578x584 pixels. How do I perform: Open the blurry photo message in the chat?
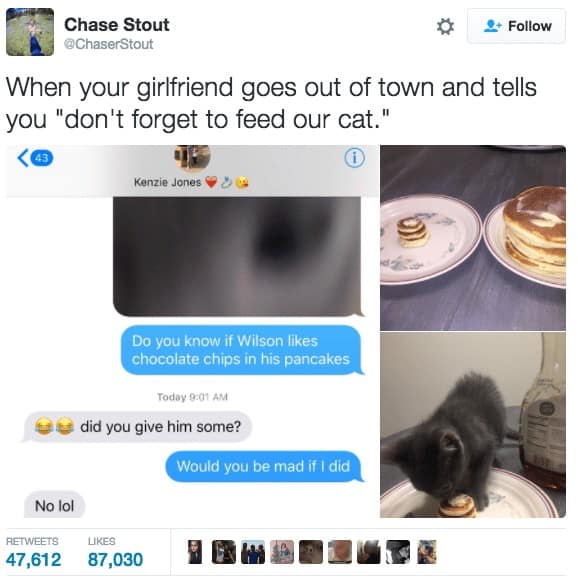[x=237, y=257]
